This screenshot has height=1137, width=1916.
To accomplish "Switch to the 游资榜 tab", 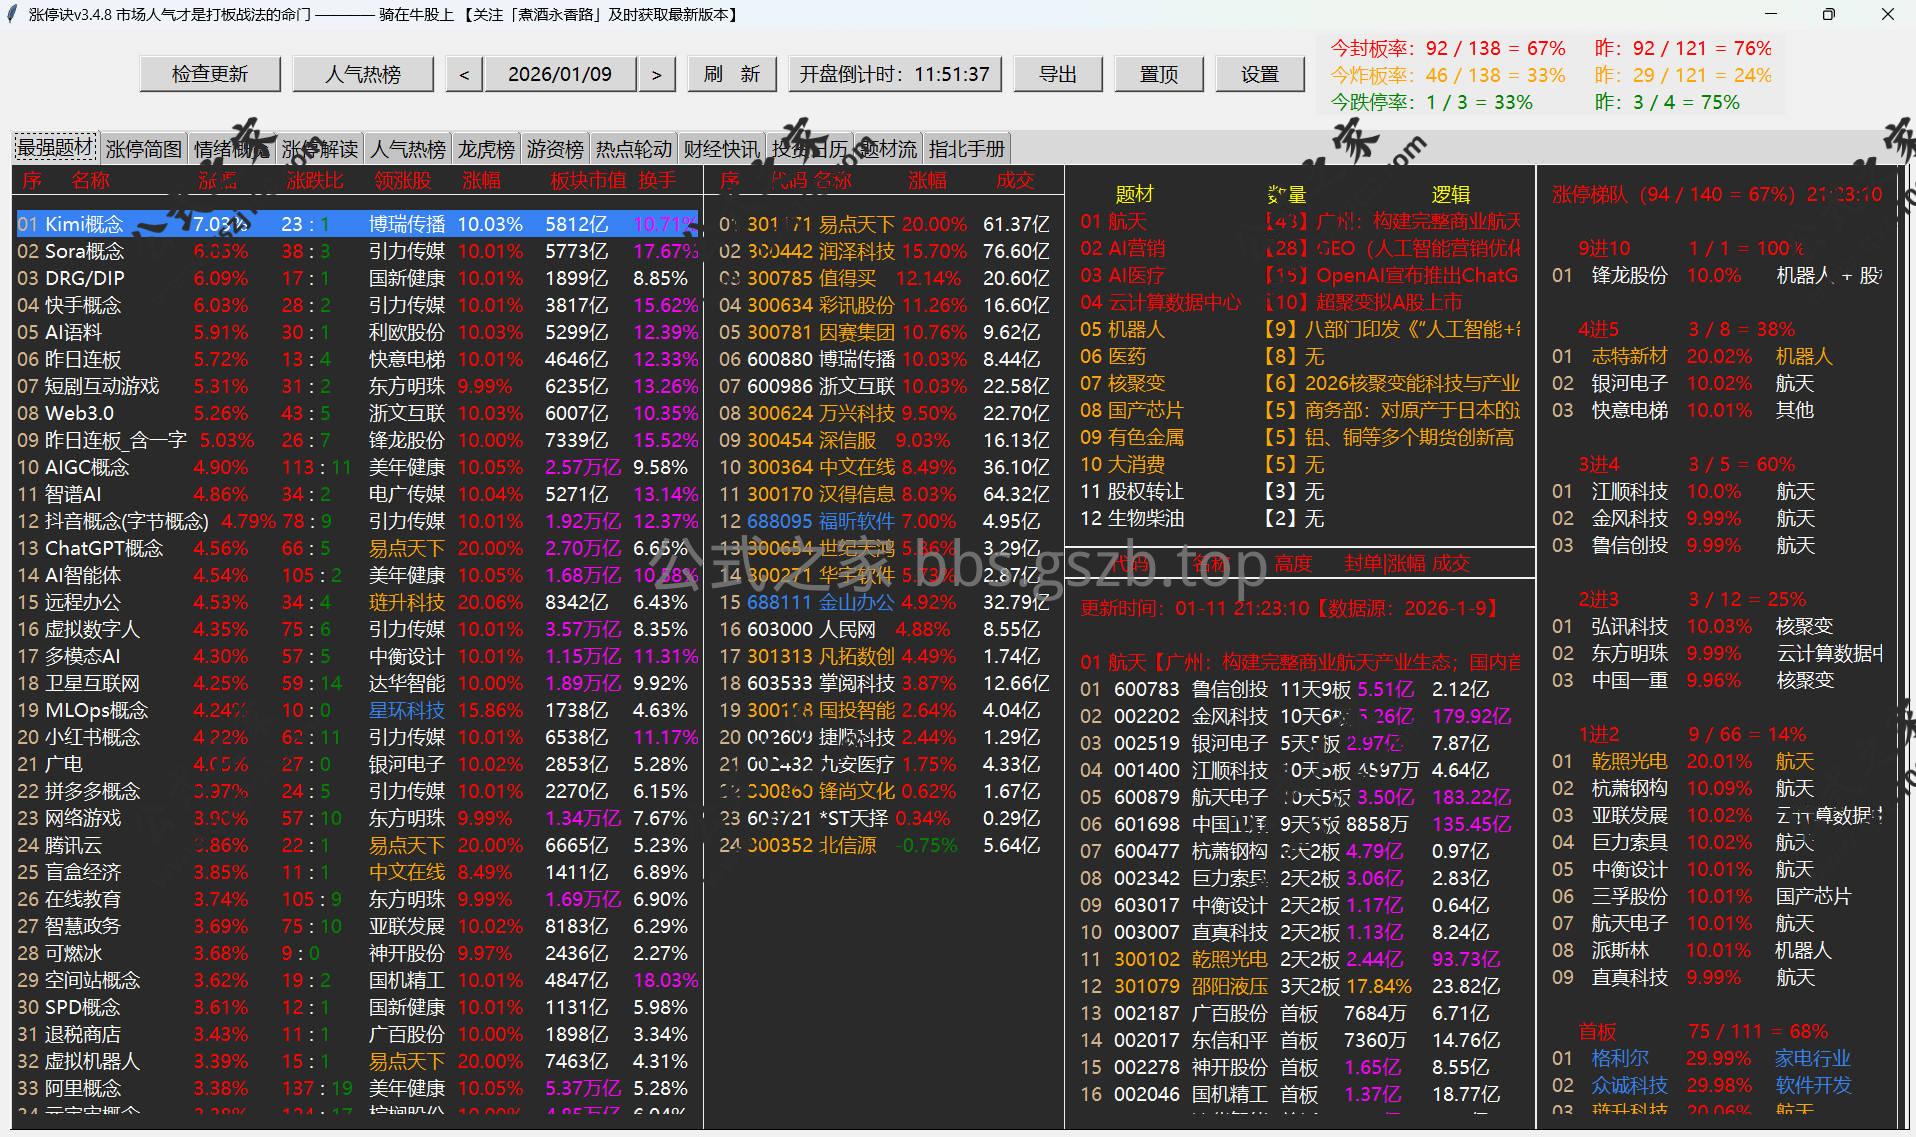I will click(x=555, y=149).
